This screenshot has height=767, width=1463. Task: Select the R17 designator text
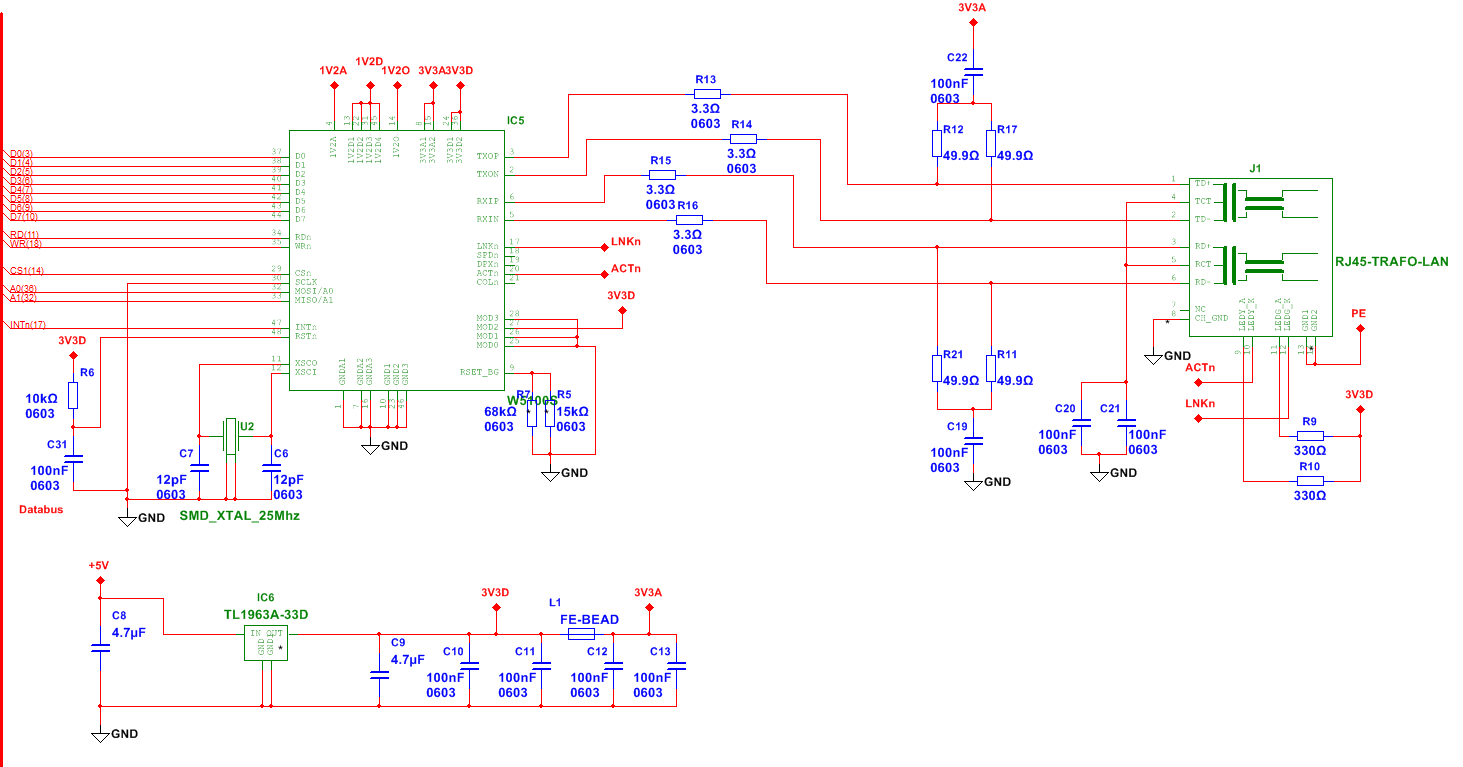tap(1007, 131)
